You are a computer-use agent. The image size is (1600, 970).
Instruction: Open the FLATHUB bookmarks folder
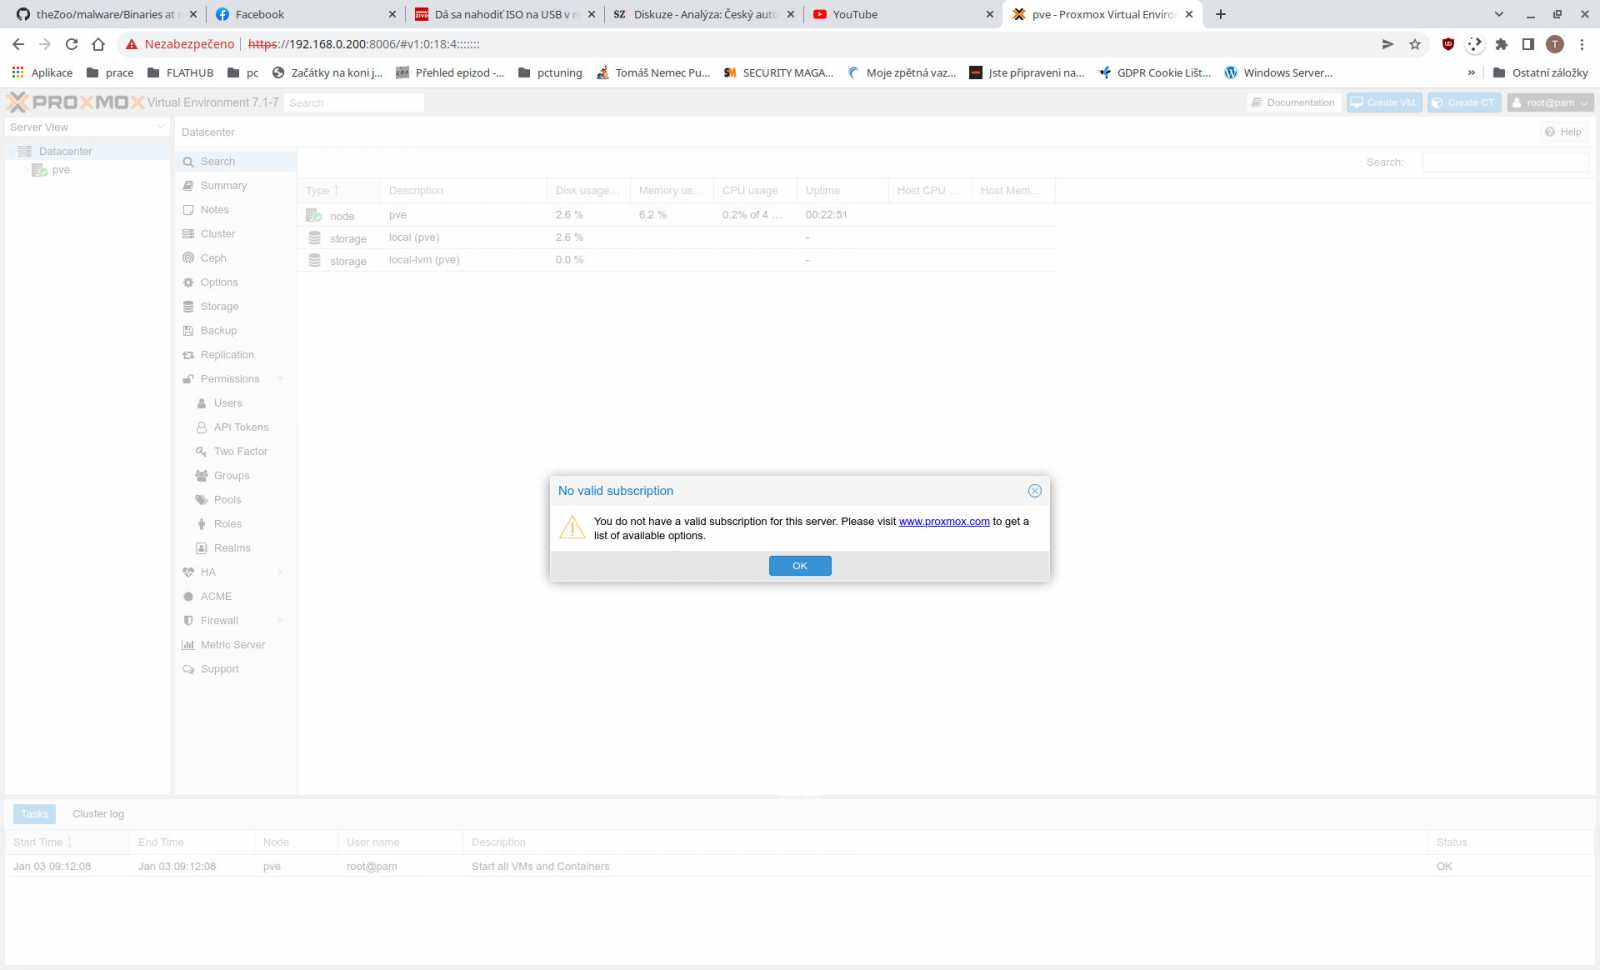click(x=180, y=73)
